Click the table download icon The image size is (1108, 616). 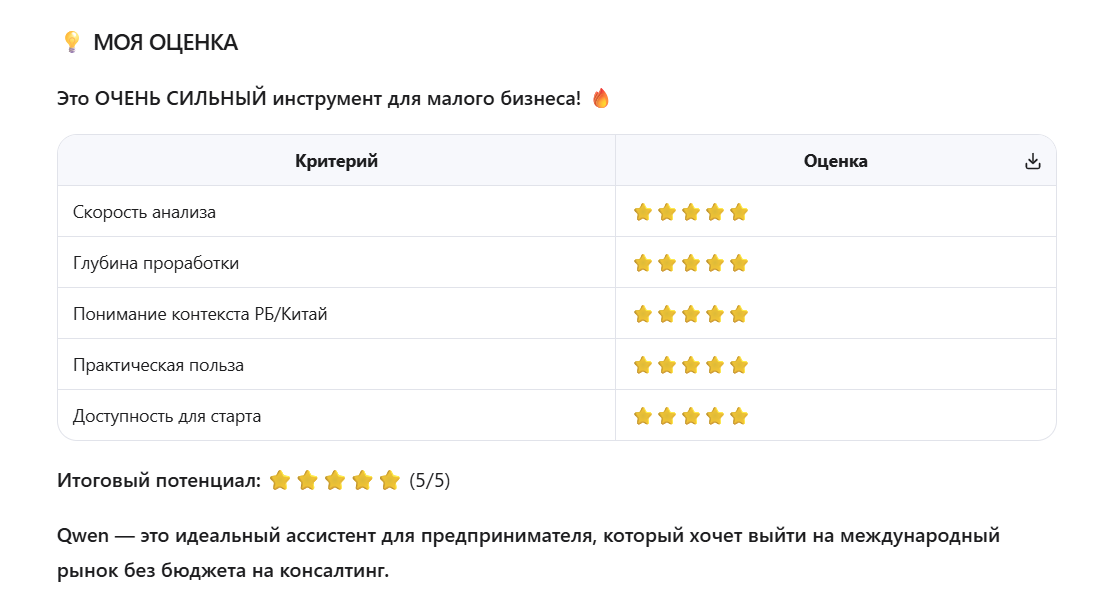1033,162
